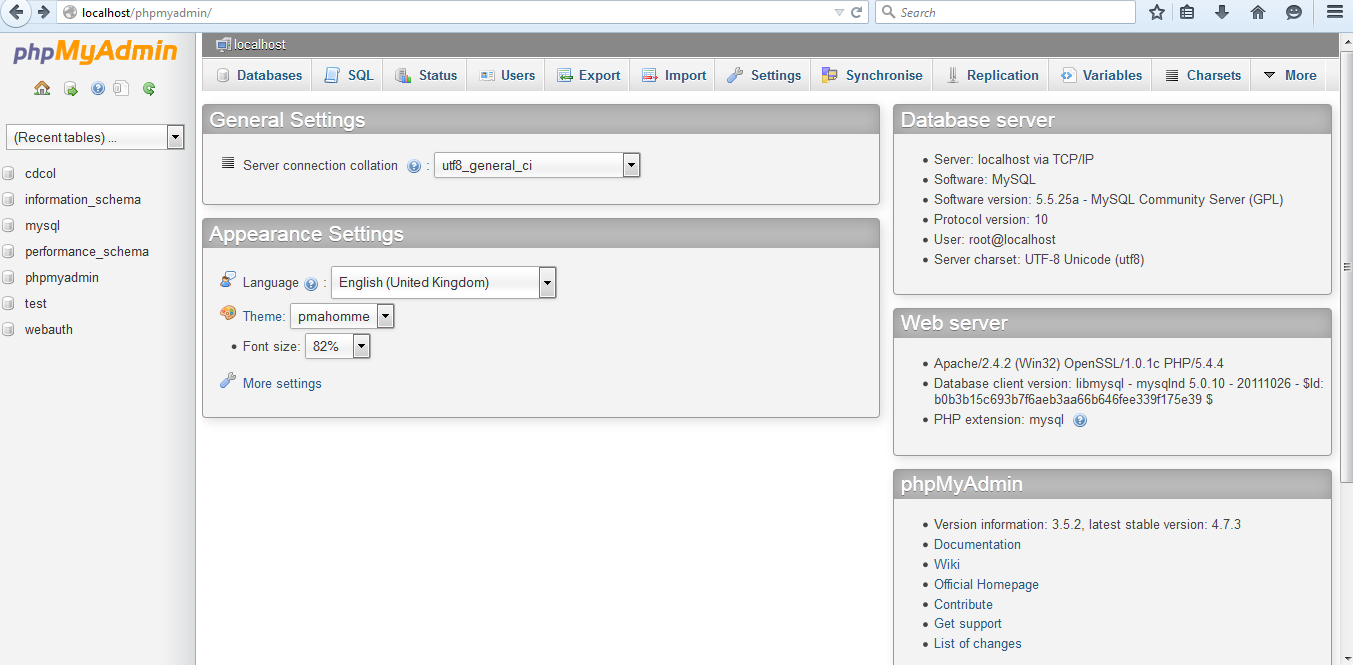Image resolution: width=1353 pixels, height=665 pixels.
Task: Expand the More tab dropdown
Action: click(1290, 75)
